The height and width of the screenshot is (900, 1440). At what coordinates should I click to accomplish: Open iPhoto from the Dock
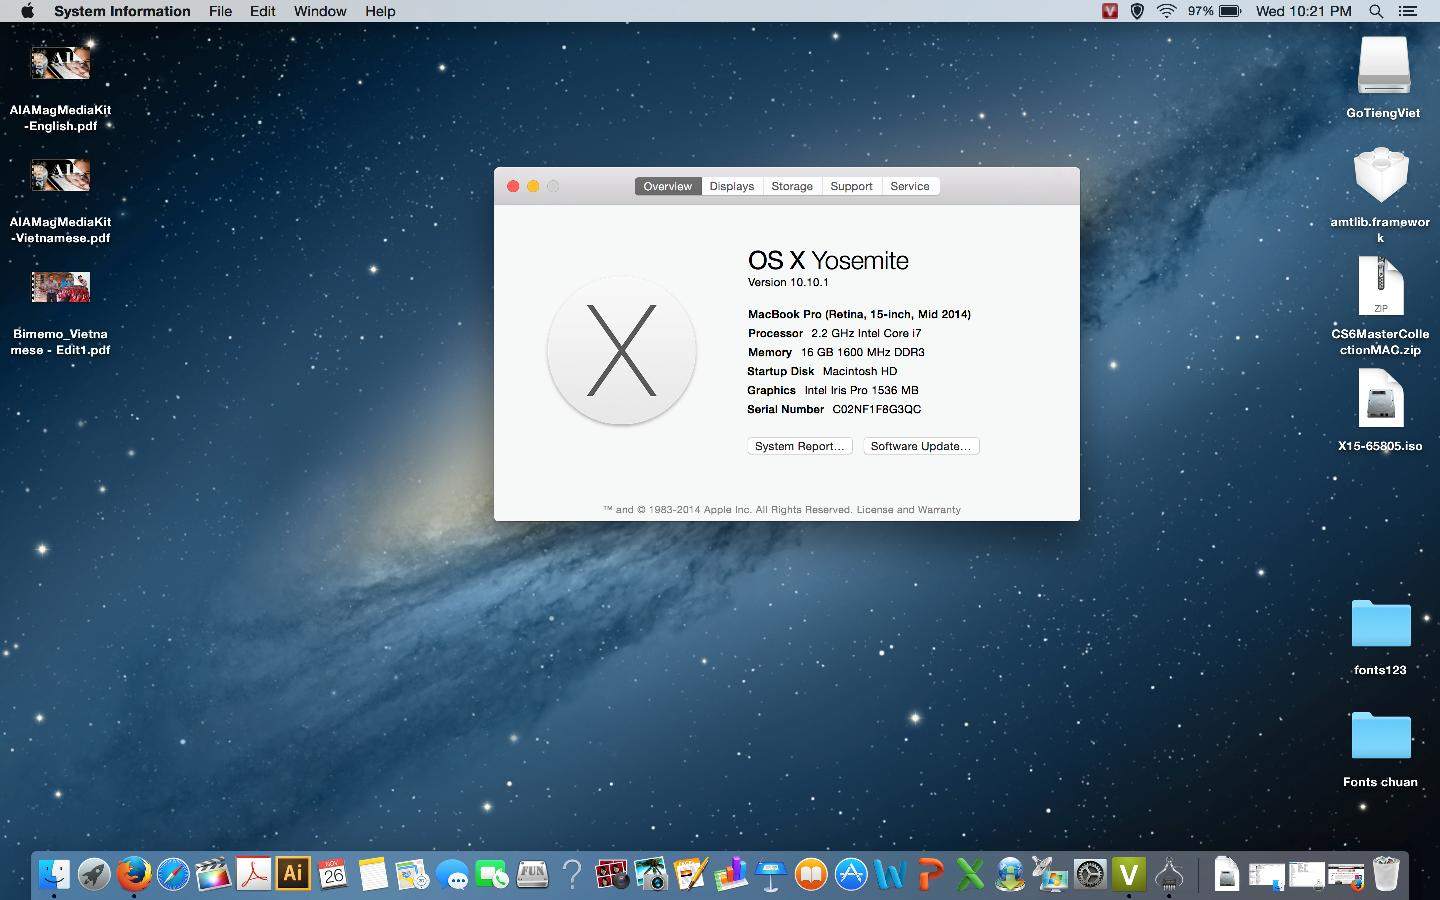pyautogui.click(x=651, y=874)
